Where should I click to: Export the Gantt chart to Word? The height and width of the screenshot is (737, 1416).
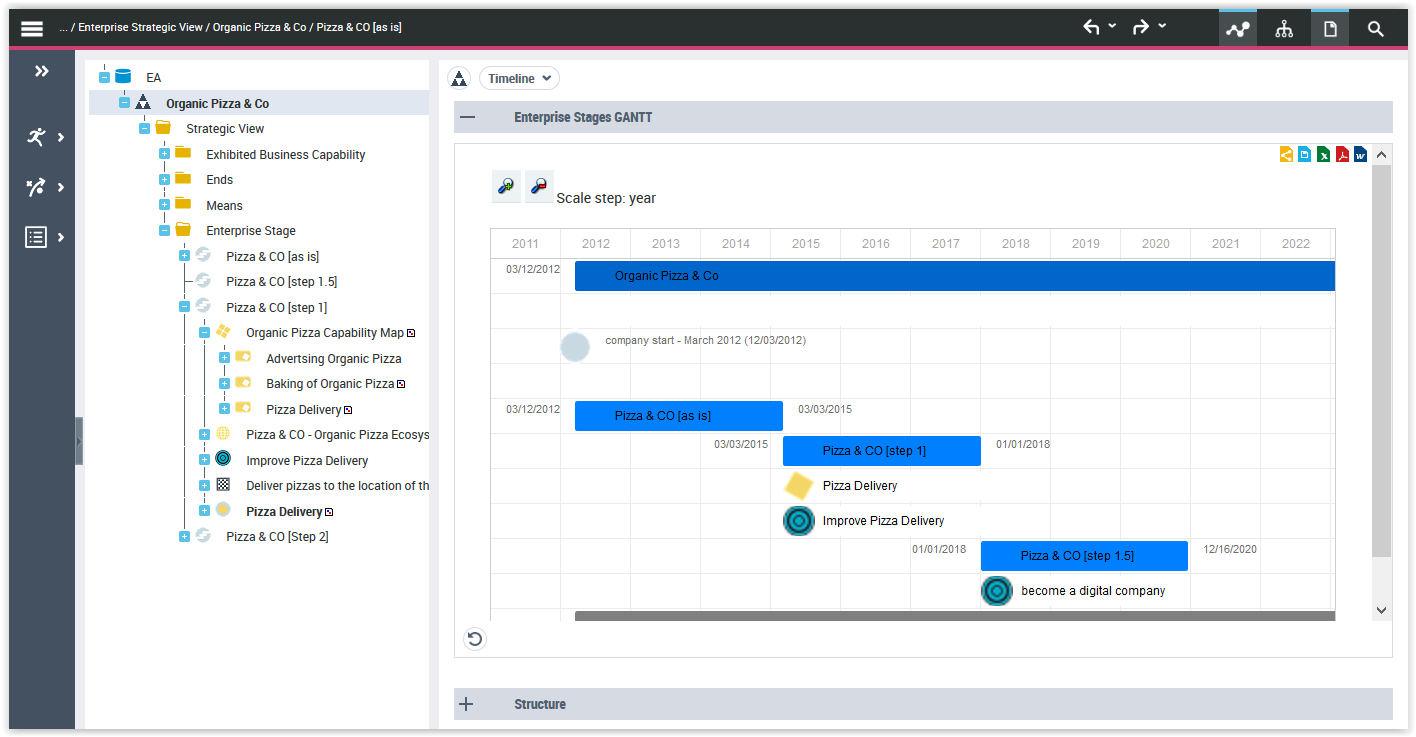1360,155
